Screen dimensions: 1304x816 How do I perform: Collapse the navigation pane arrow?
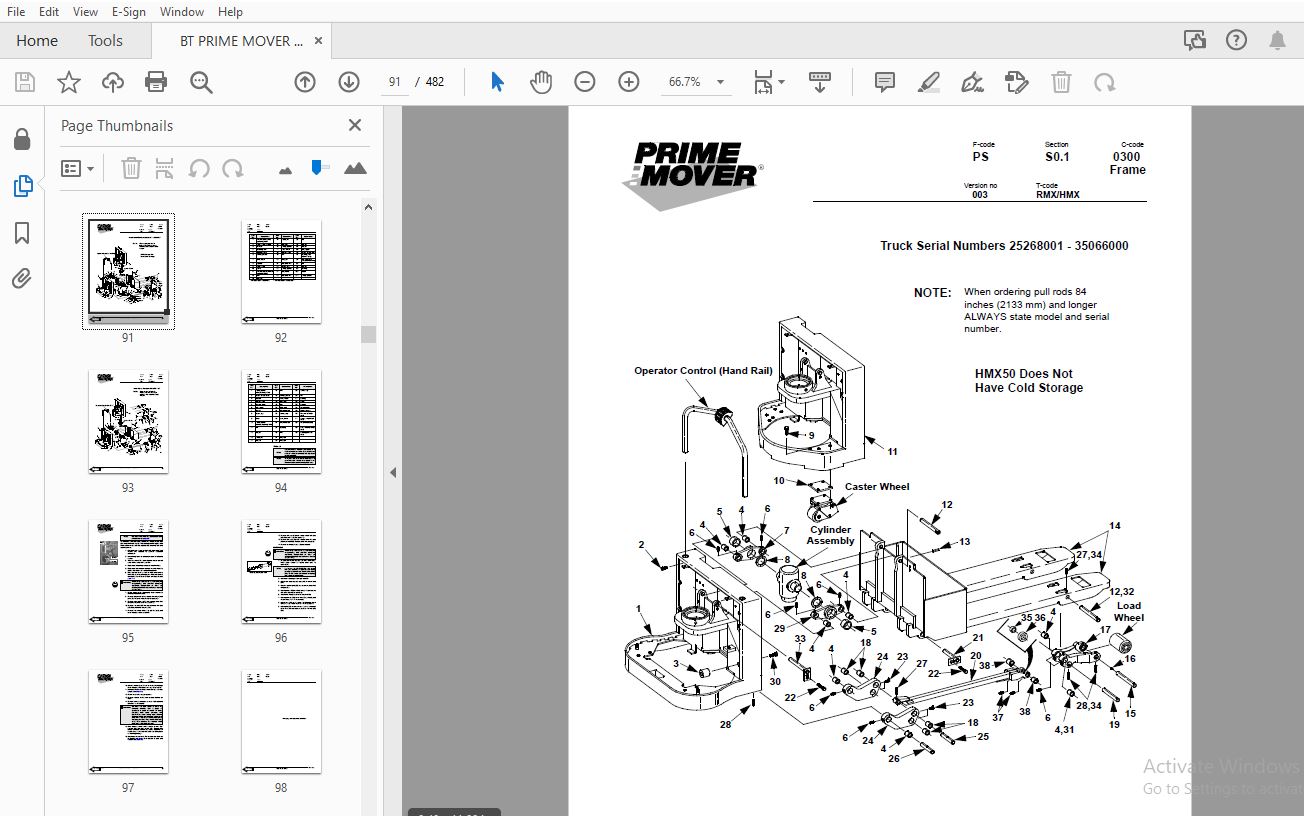[393, 472]
